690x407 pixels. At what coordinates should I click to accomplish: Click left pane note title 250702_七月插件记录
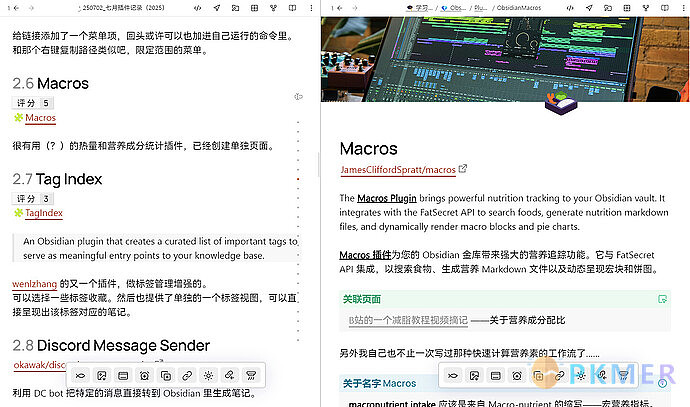click(x=123, y=8)
